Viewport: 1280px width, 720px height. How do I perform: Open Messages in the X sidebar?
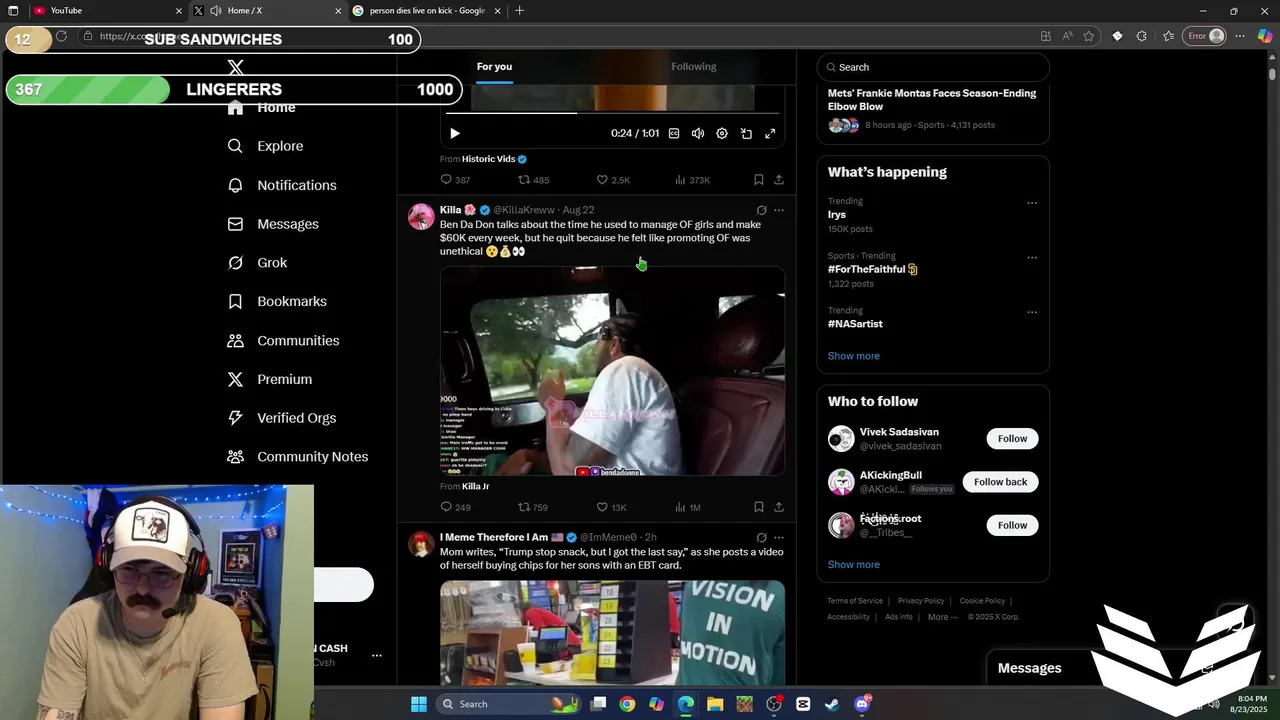273,224
